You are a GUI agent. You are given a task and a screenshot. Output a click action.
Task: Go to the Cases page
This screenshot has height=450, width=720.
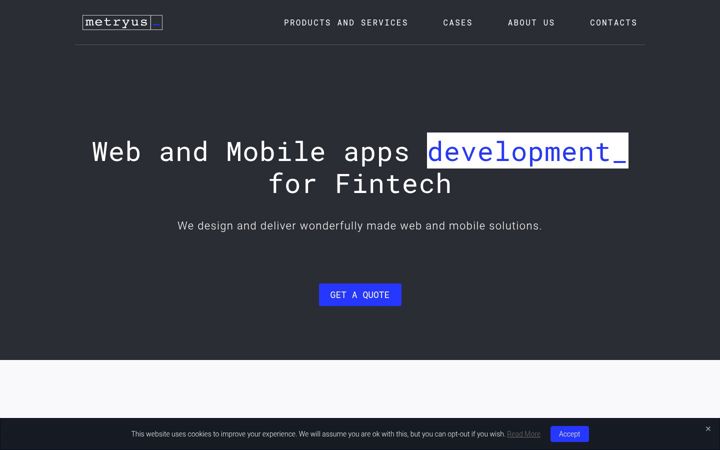(x=457, y=22)
